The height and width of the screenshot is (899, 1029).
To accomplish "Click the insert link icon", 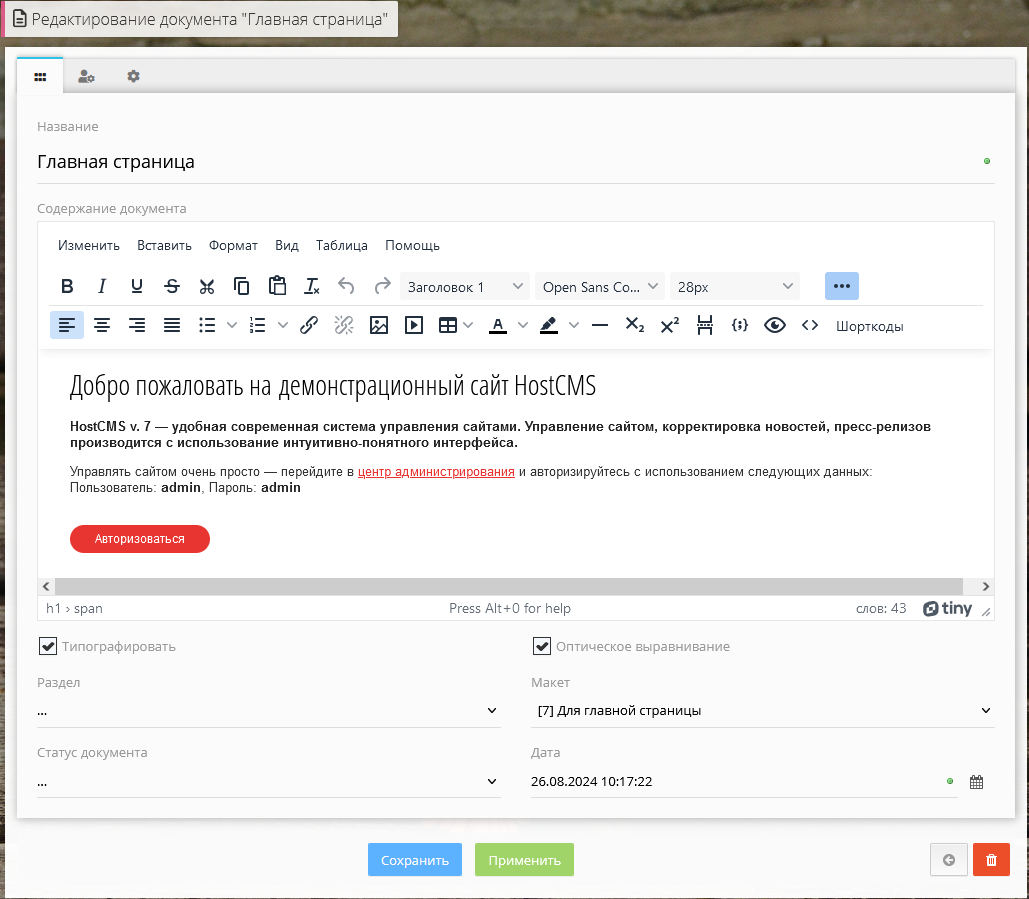I will click(x=309, y=325).
